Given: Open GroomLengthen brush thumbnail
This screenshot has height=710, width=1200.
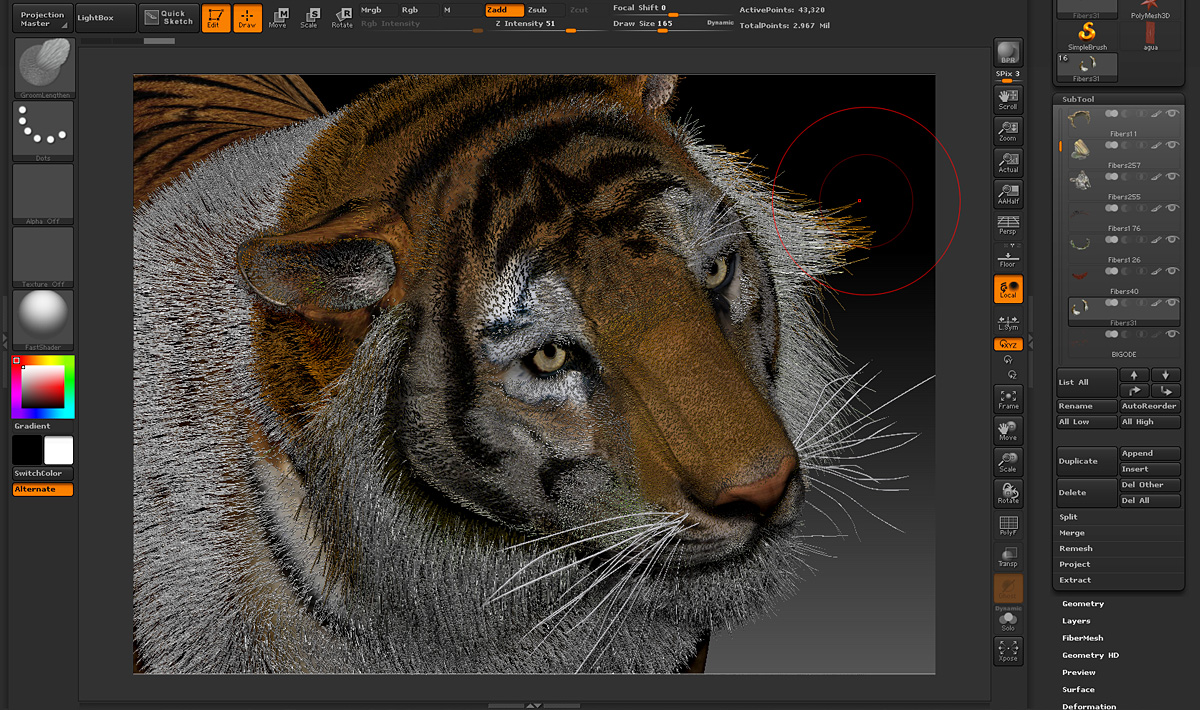Looking at the screenshot, I should [43, 68].
